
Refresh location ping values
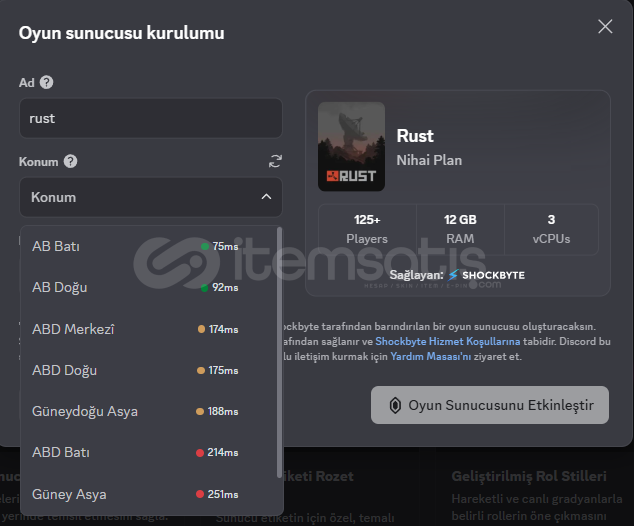point(275,161)
